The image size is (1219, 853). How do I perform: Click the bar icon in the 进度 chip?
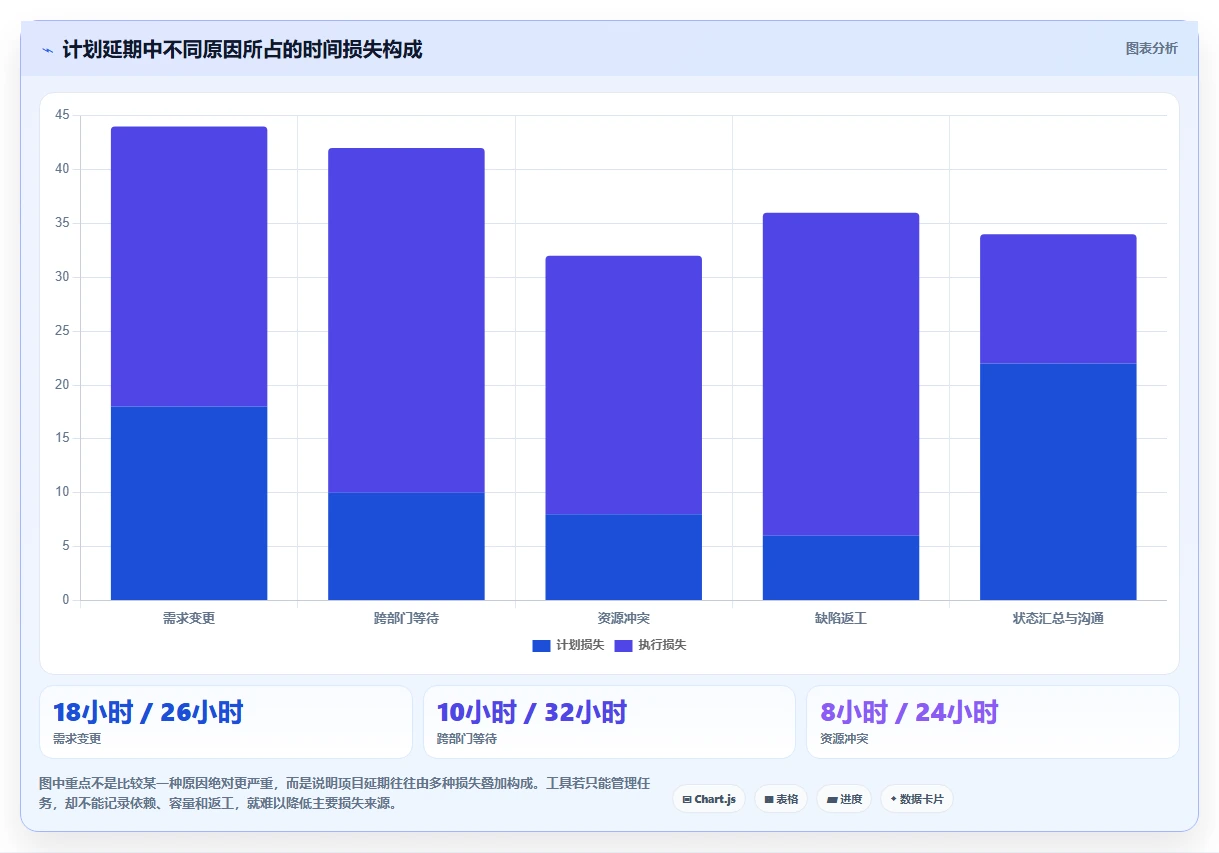[832, 800]
